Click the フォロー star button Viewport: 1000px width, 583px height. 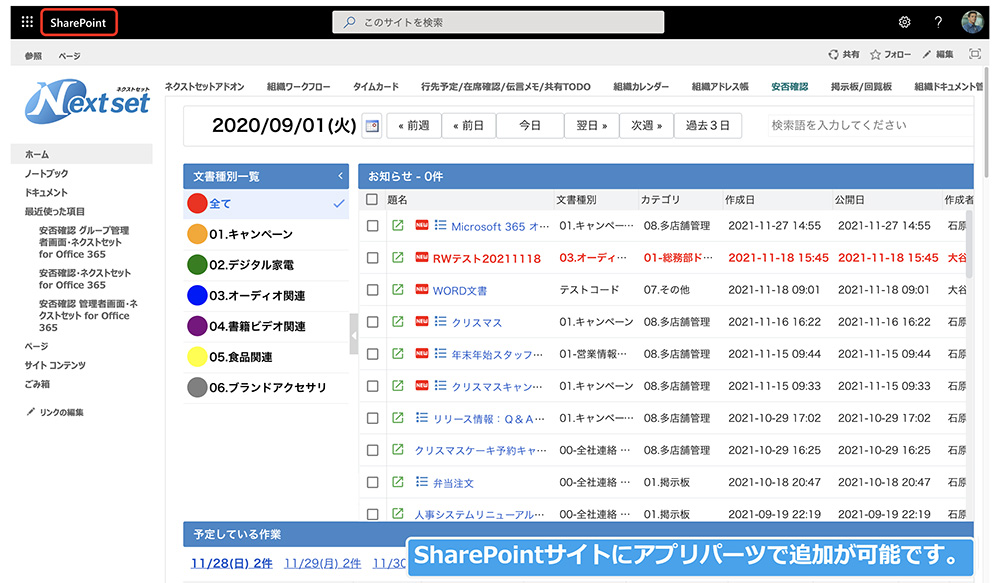[890, 55]
